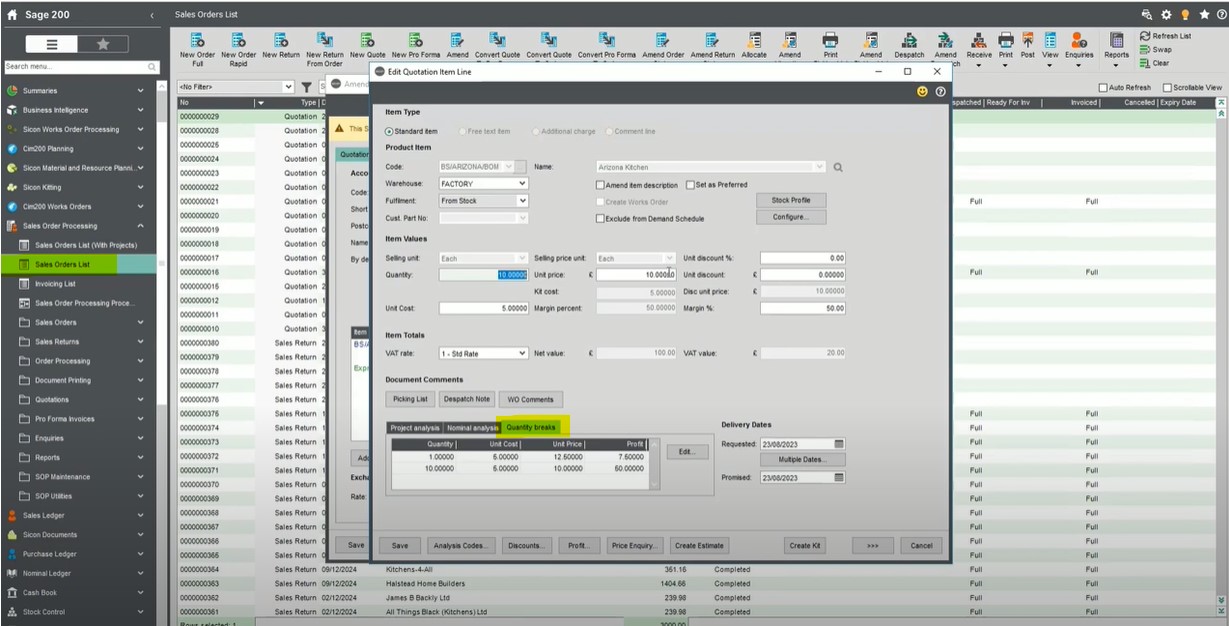Click the New Order Full toolbar icon
Image resolution: width=1229 pixels, height=626 pixels.
[x=198, y=40]
